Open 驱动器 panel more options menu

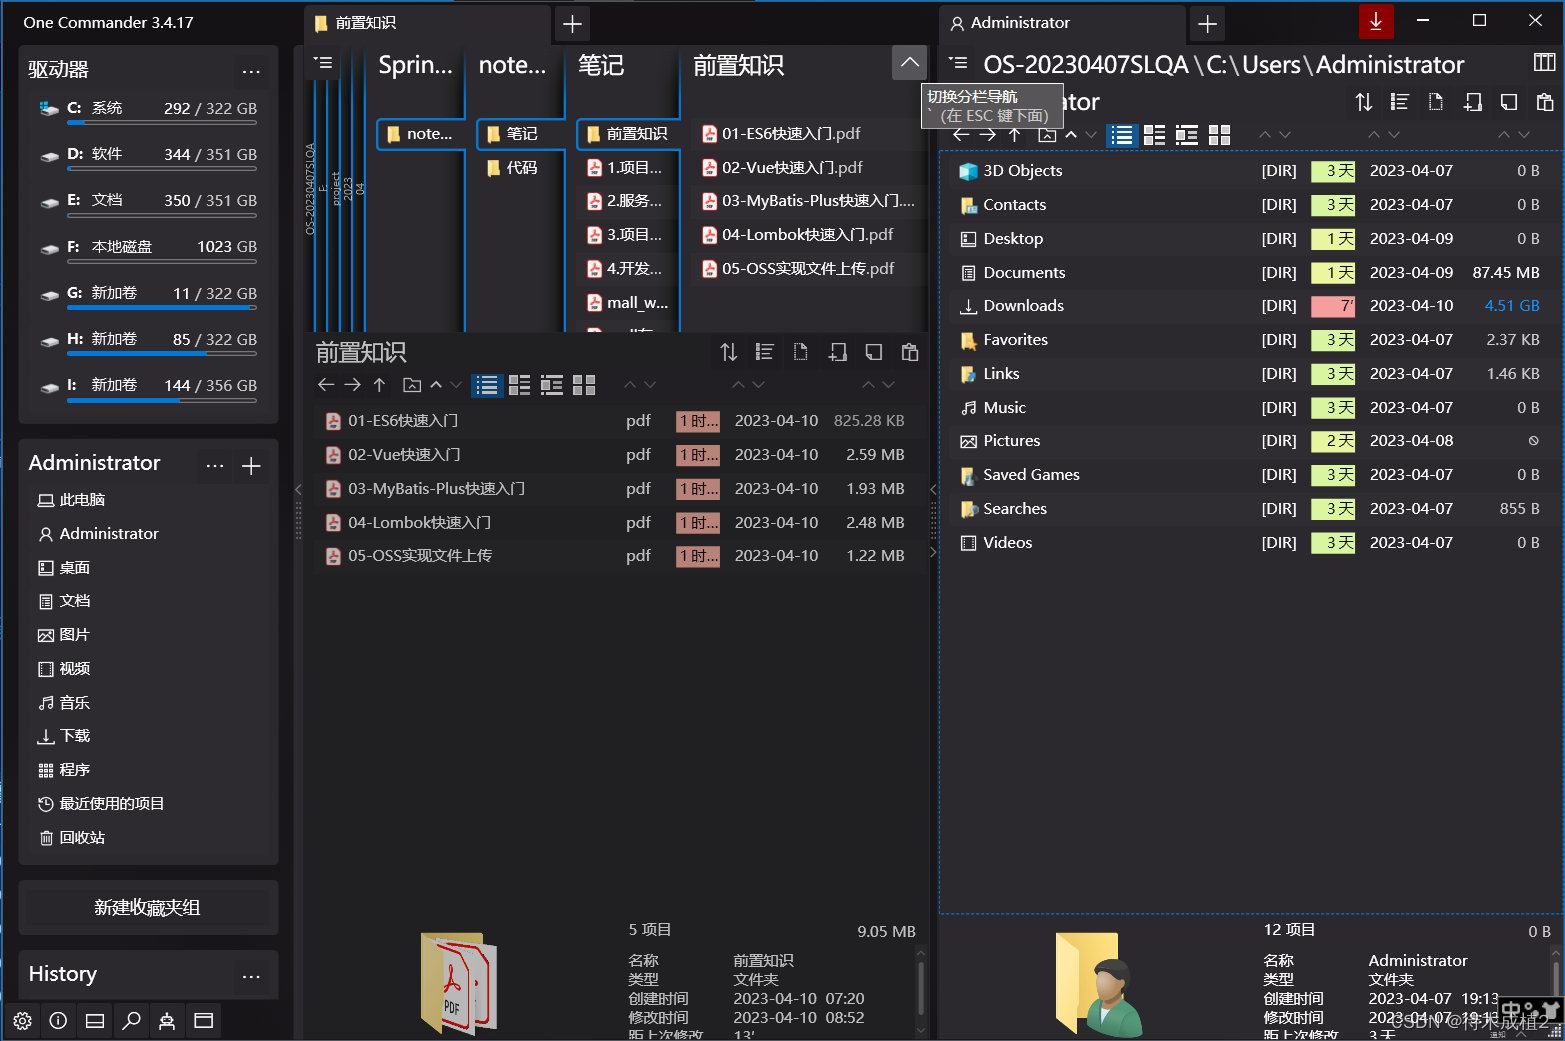(251, 71)
